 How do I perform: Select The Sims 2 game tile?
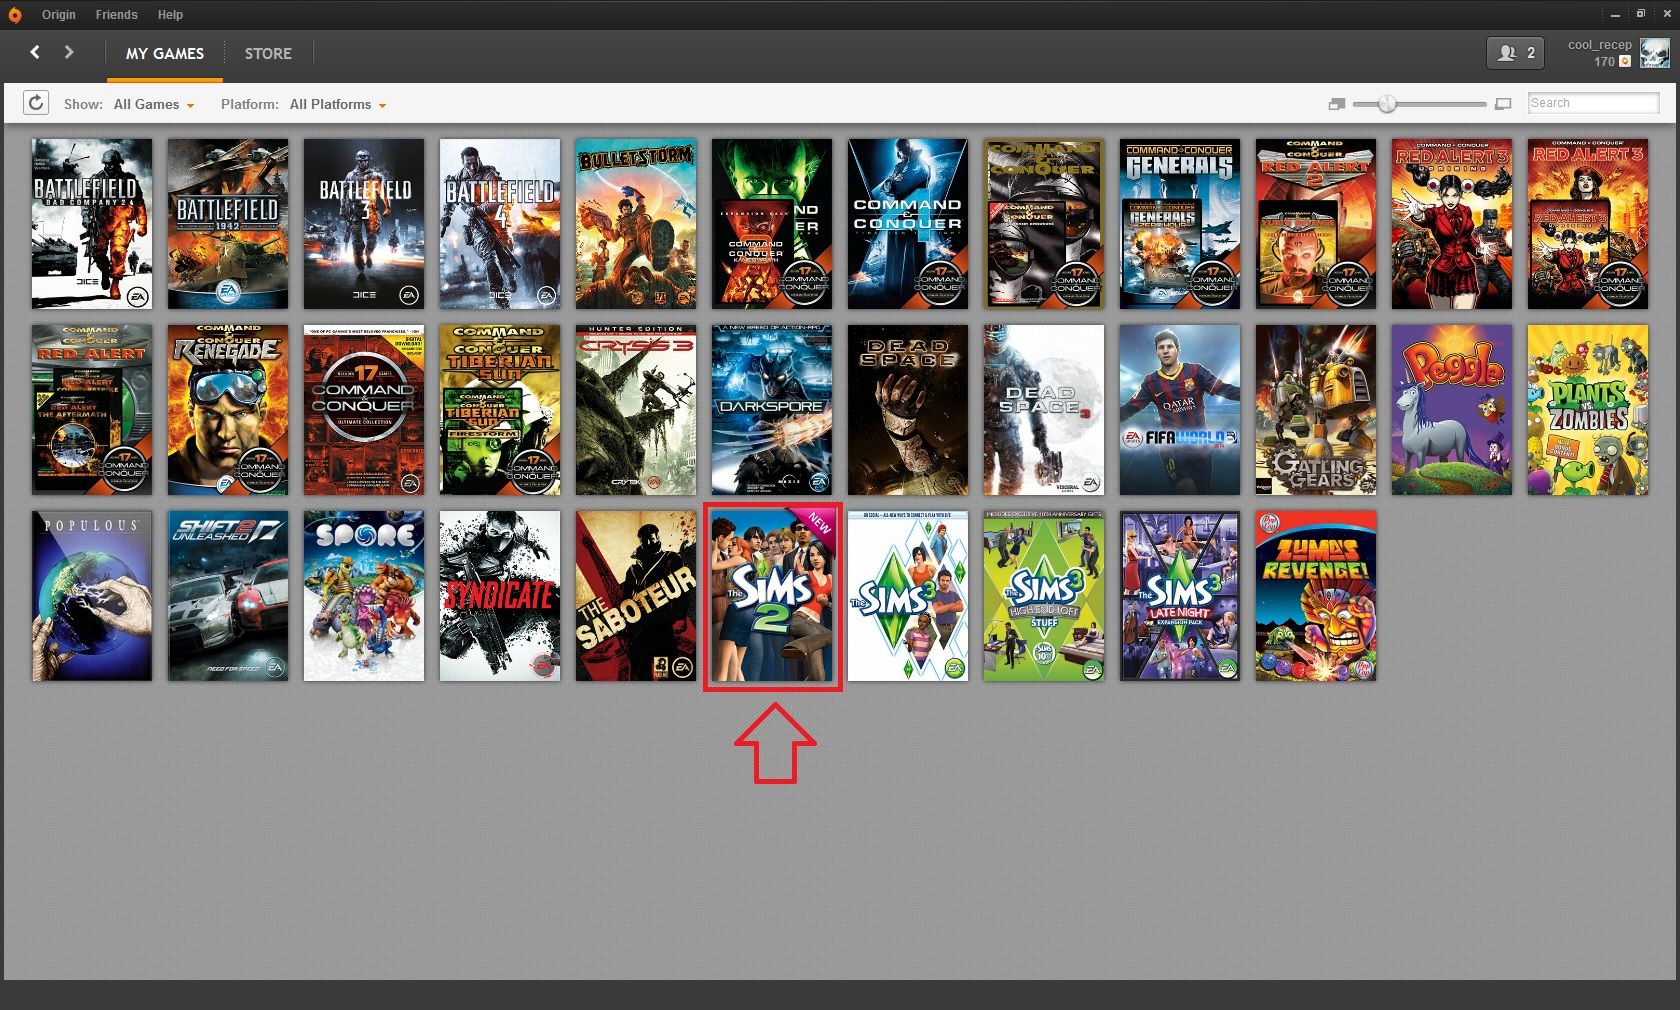click(772, 596)
